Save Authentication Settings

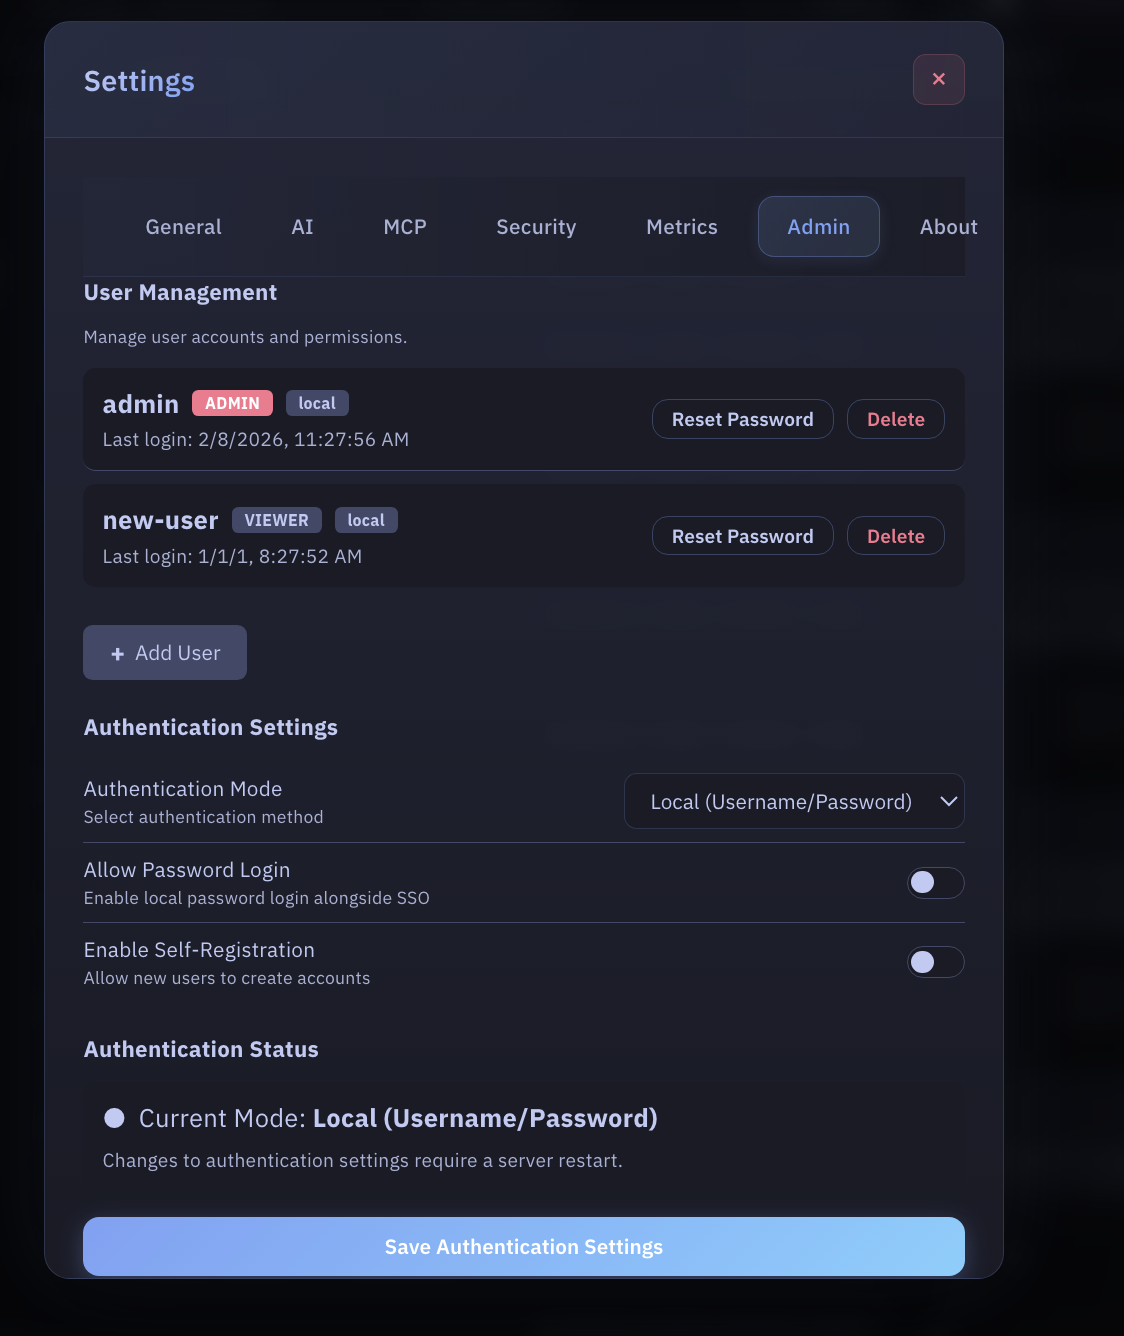[x=523, y=1246]
